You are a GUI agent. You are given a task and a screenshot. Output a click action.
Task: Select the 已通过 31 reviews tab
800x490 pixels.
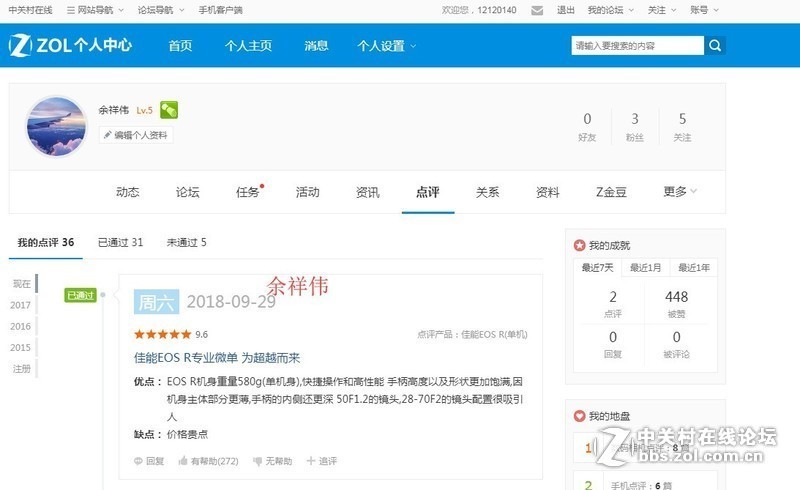[120, 242]
